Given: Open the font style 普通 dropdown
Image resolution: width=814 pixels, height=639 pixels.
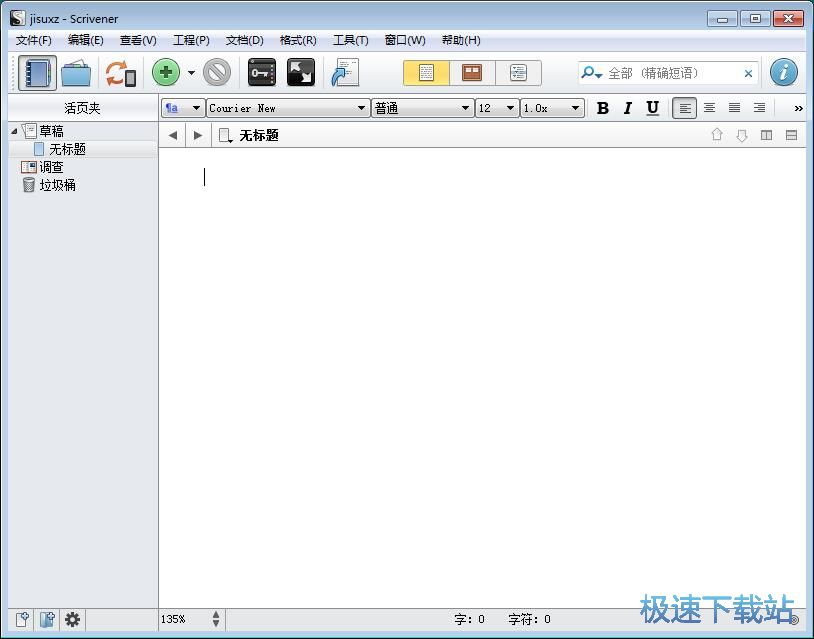Looking at the screenshot, I should point(422,108).
